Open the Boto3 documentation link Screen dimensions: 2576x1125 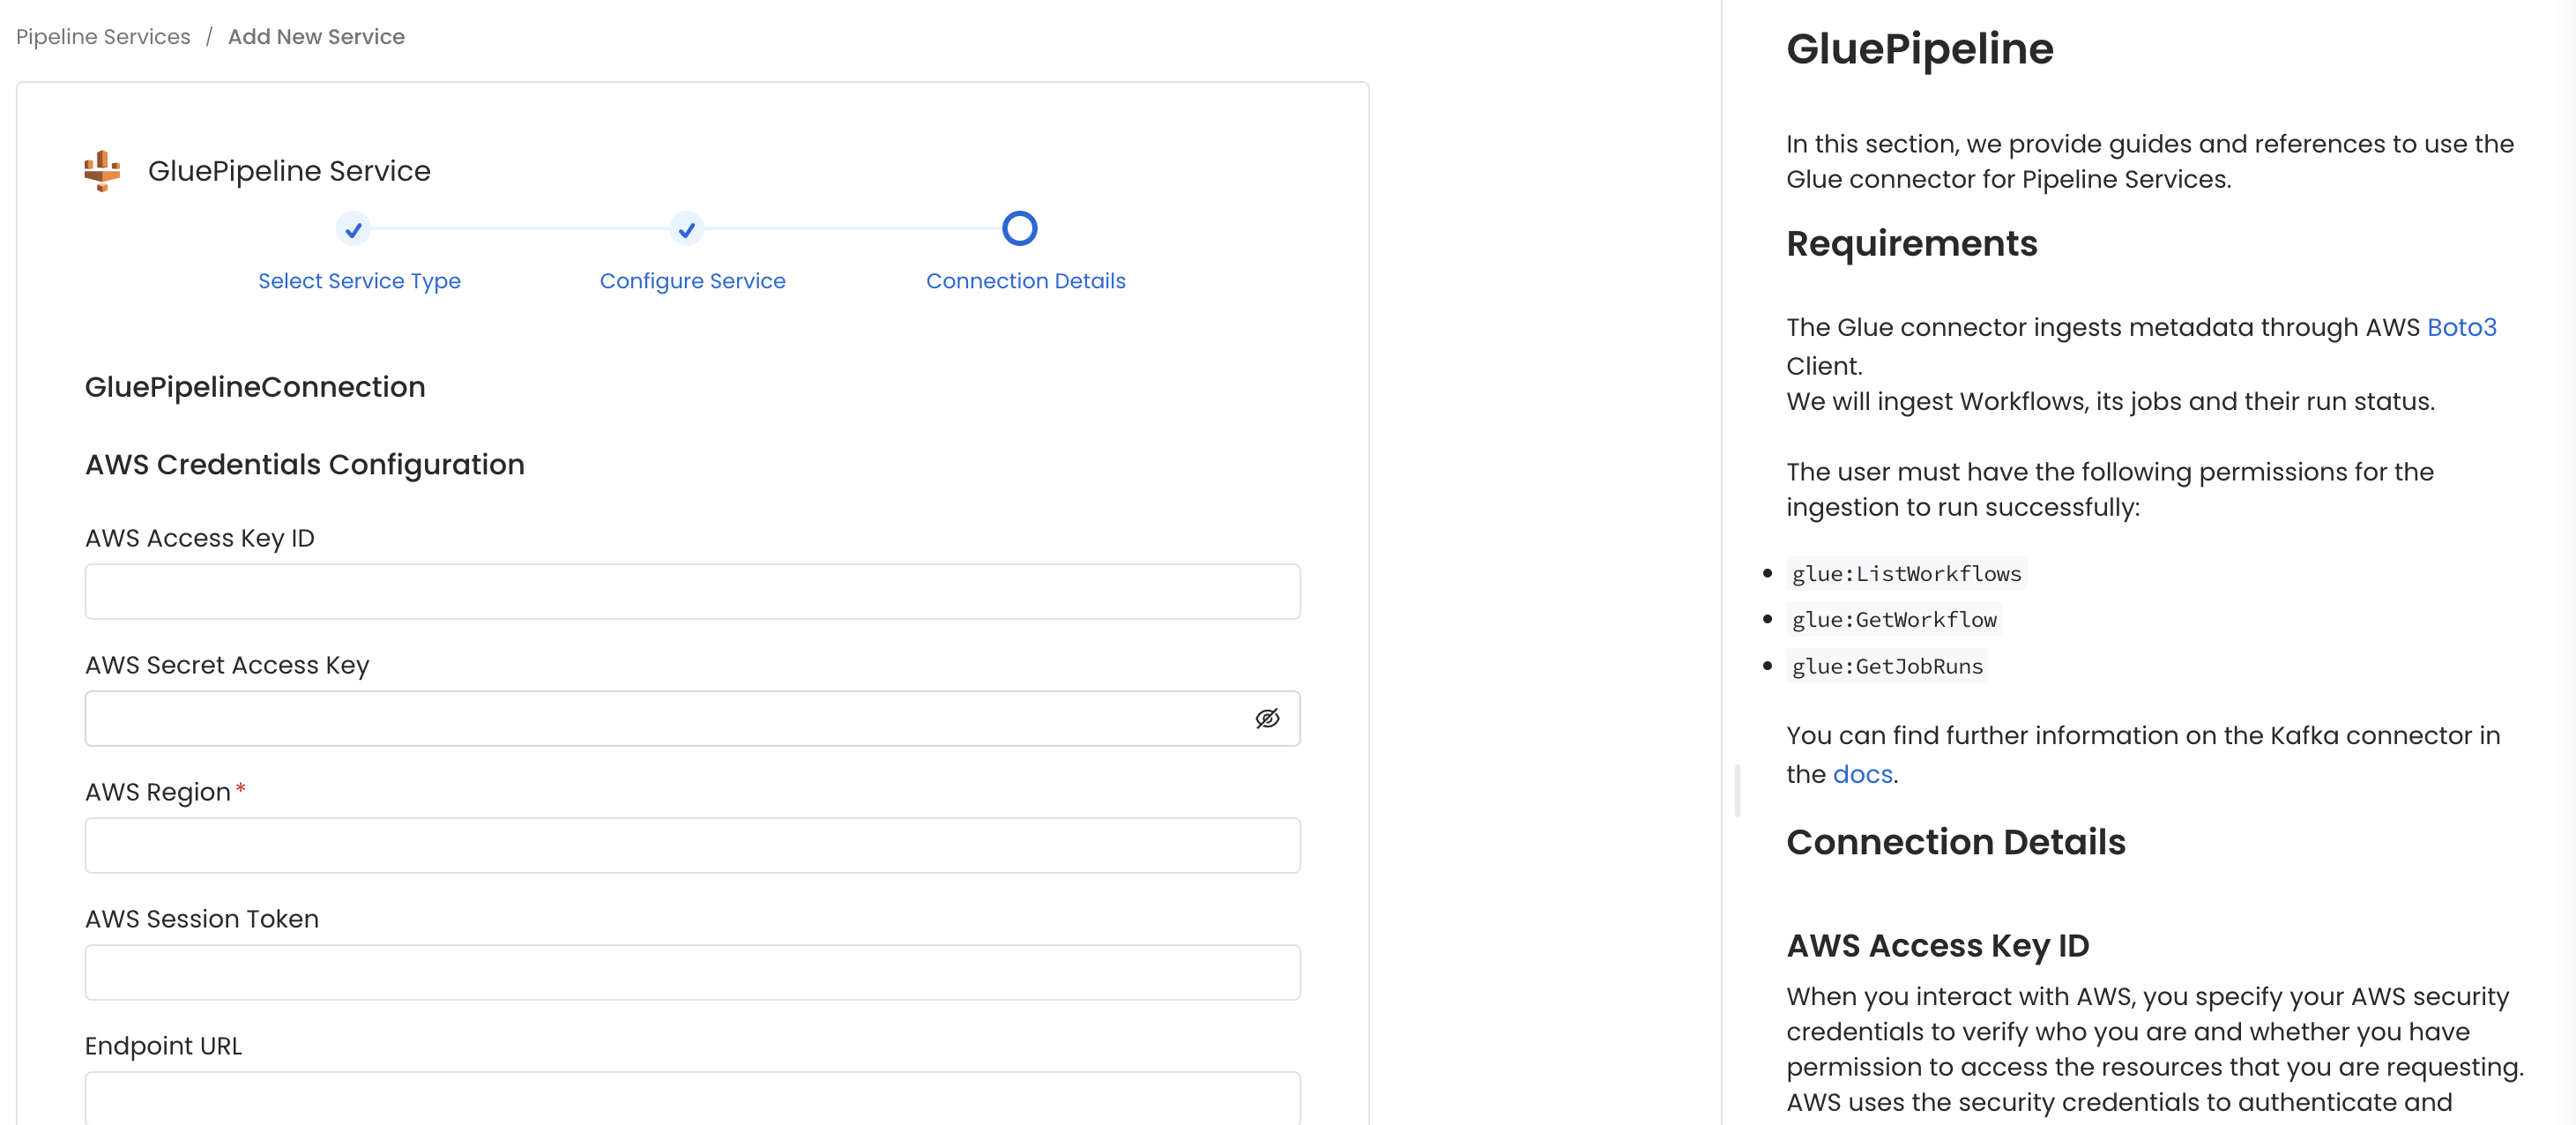pos(2461,327)
